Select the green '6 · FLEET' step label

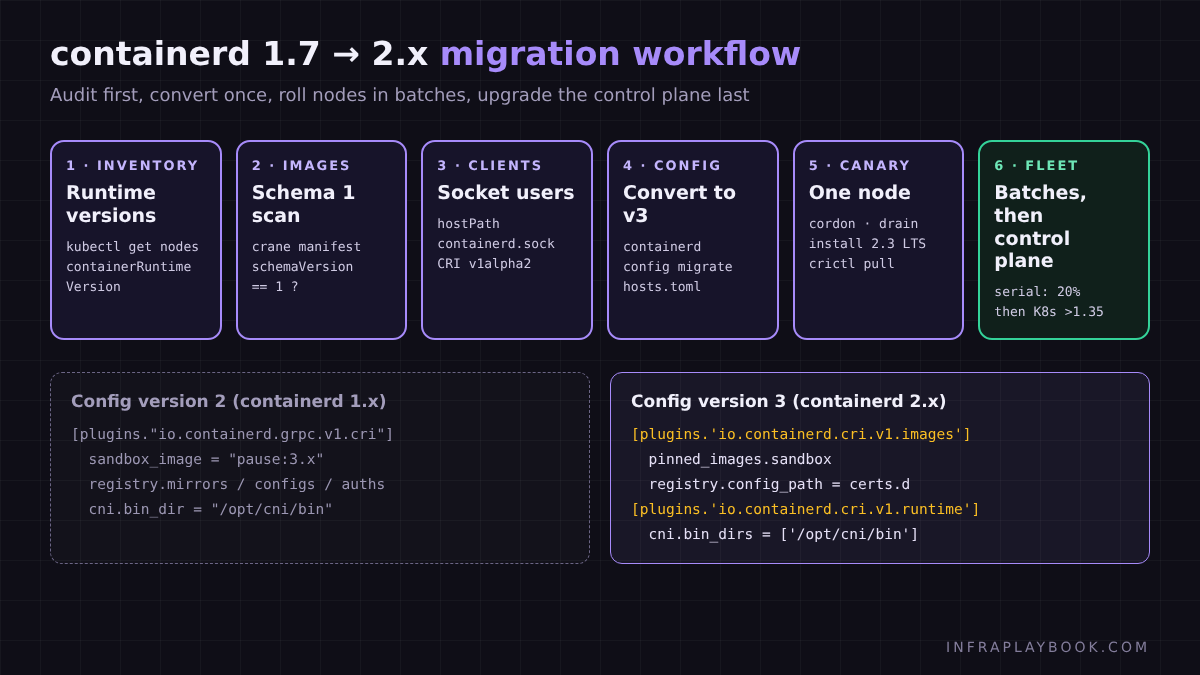[x=1036, y=165]
